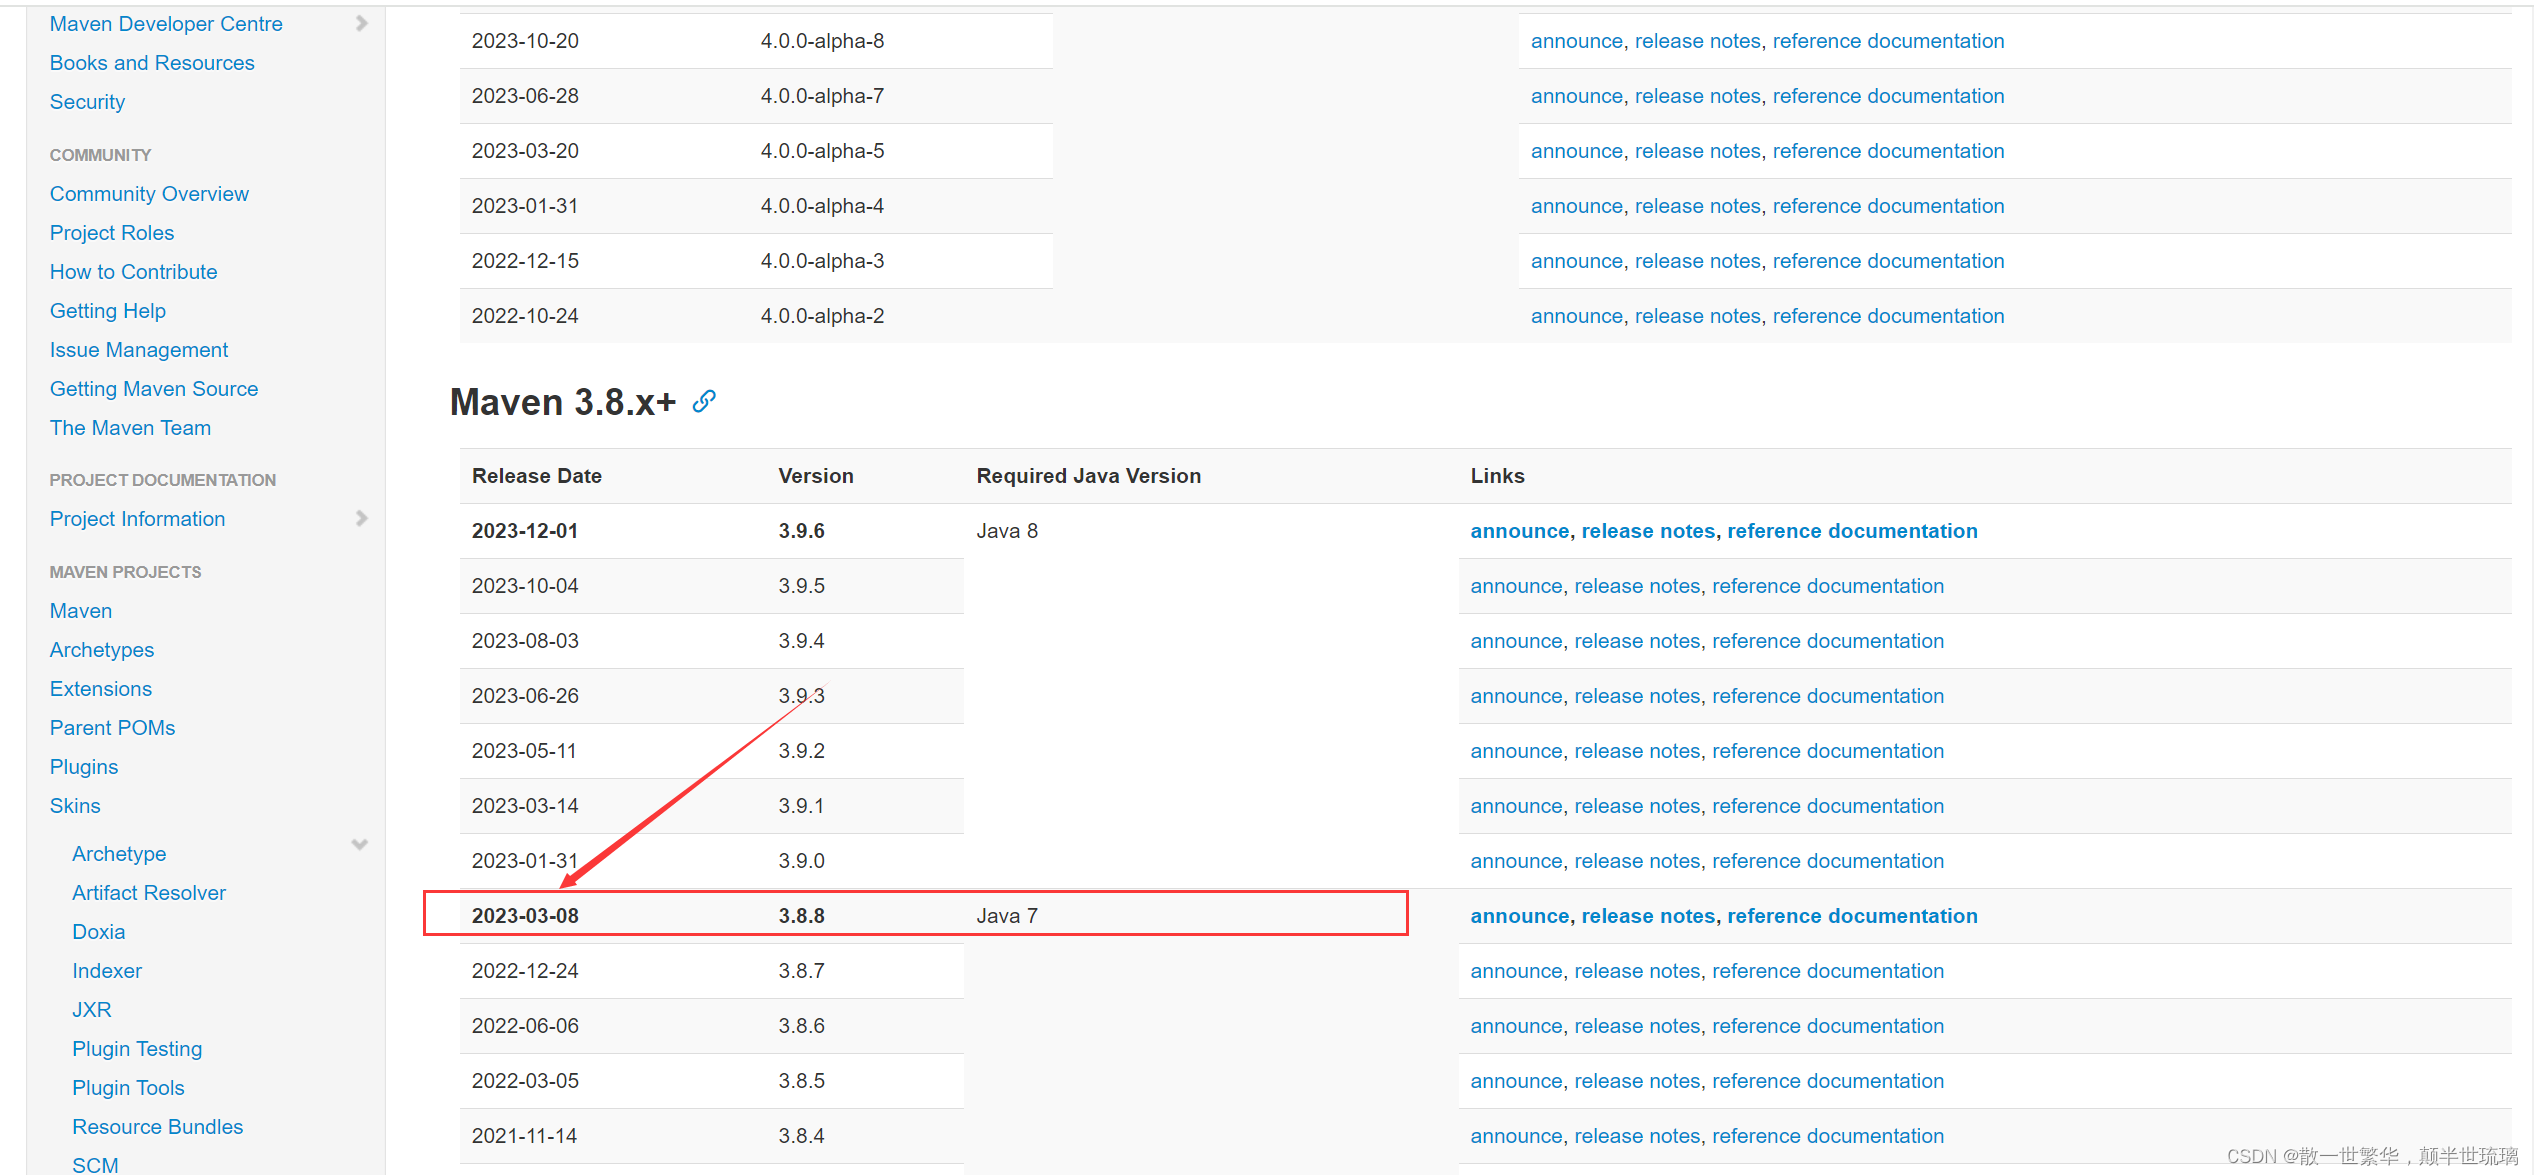The height and width of the screenshot is (1175, 2534).
Task: Open release notes for version 3.8.7
Action: (1637, 971)
